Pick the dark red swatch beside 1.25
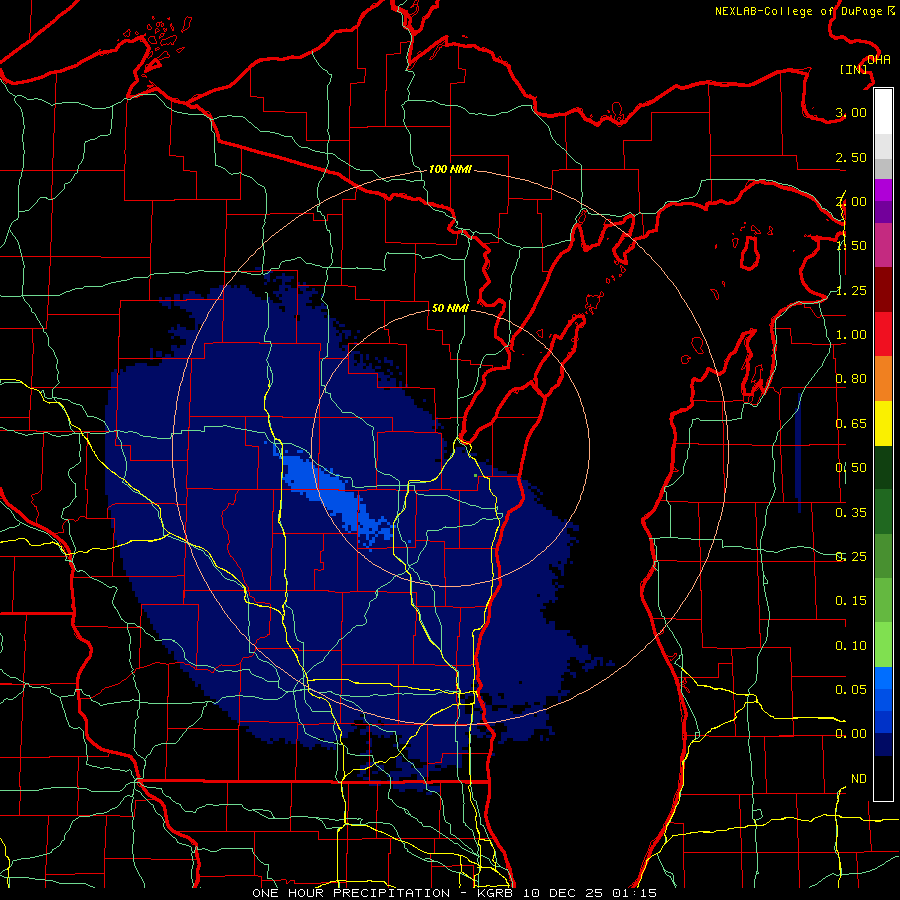Screen dimensions: 900x900 883,290
